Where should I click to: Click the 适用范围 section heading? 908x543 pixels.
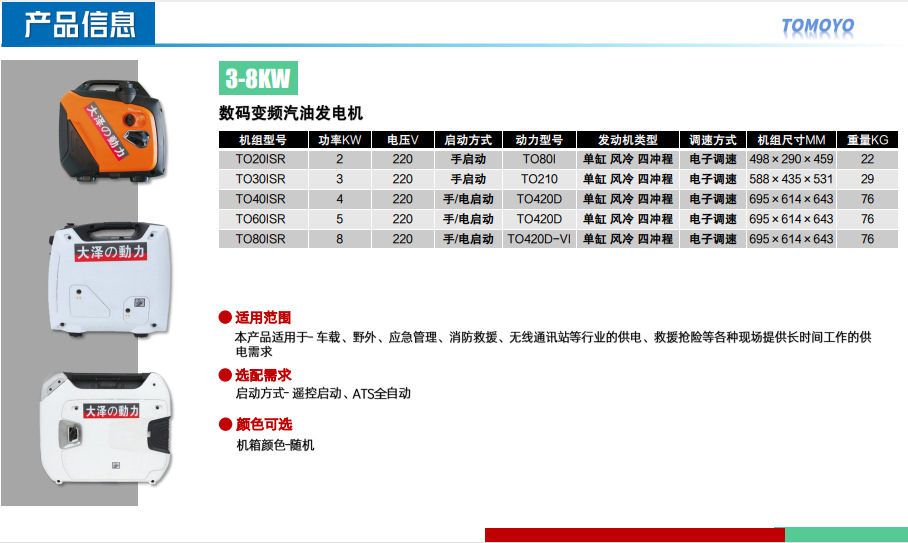click(x=263, y=317)
